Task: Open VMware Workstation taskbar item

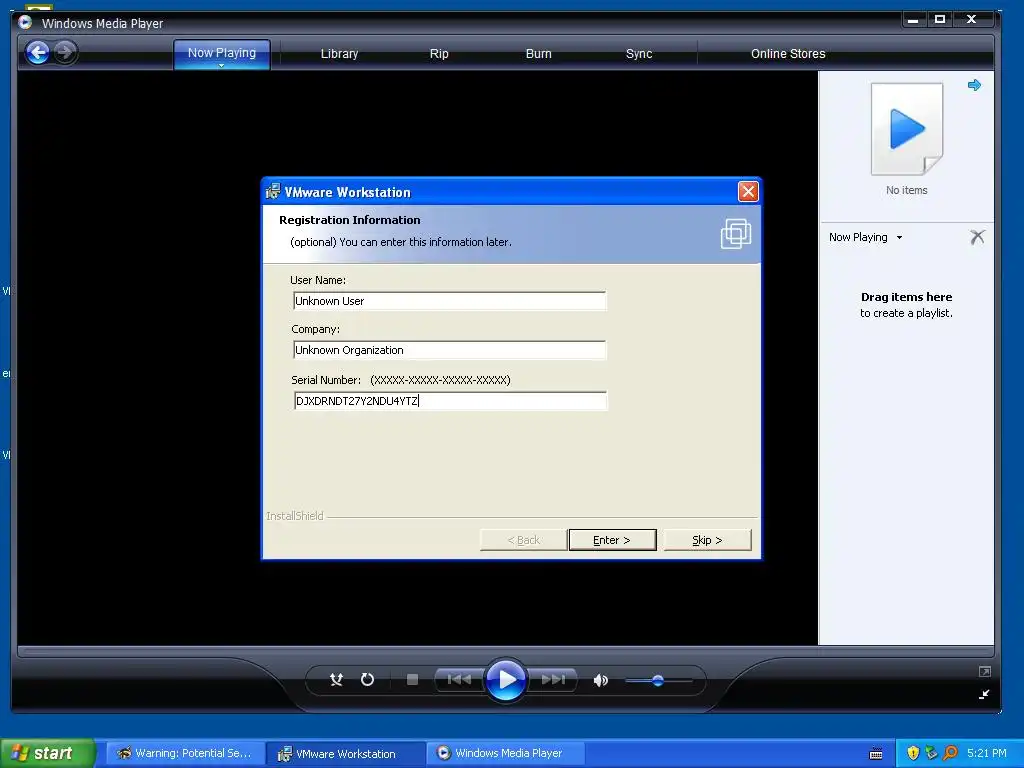Action: pyautogui.click(x=345, y=753)
